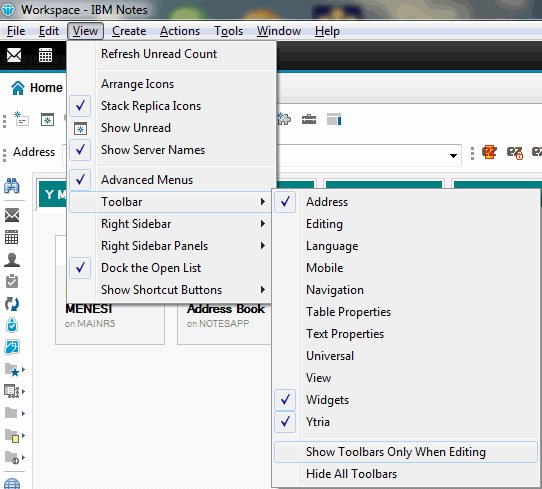
Task: Toggle Stack Replica Icons checkmark
Action: [x=171, y=106]
